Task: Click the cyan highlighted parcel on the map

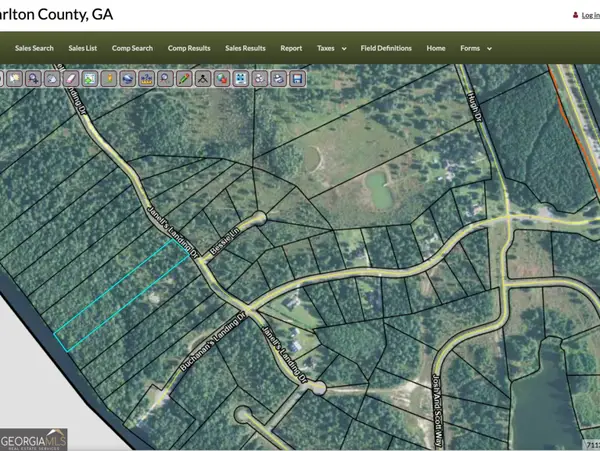Action: [122, 295]
